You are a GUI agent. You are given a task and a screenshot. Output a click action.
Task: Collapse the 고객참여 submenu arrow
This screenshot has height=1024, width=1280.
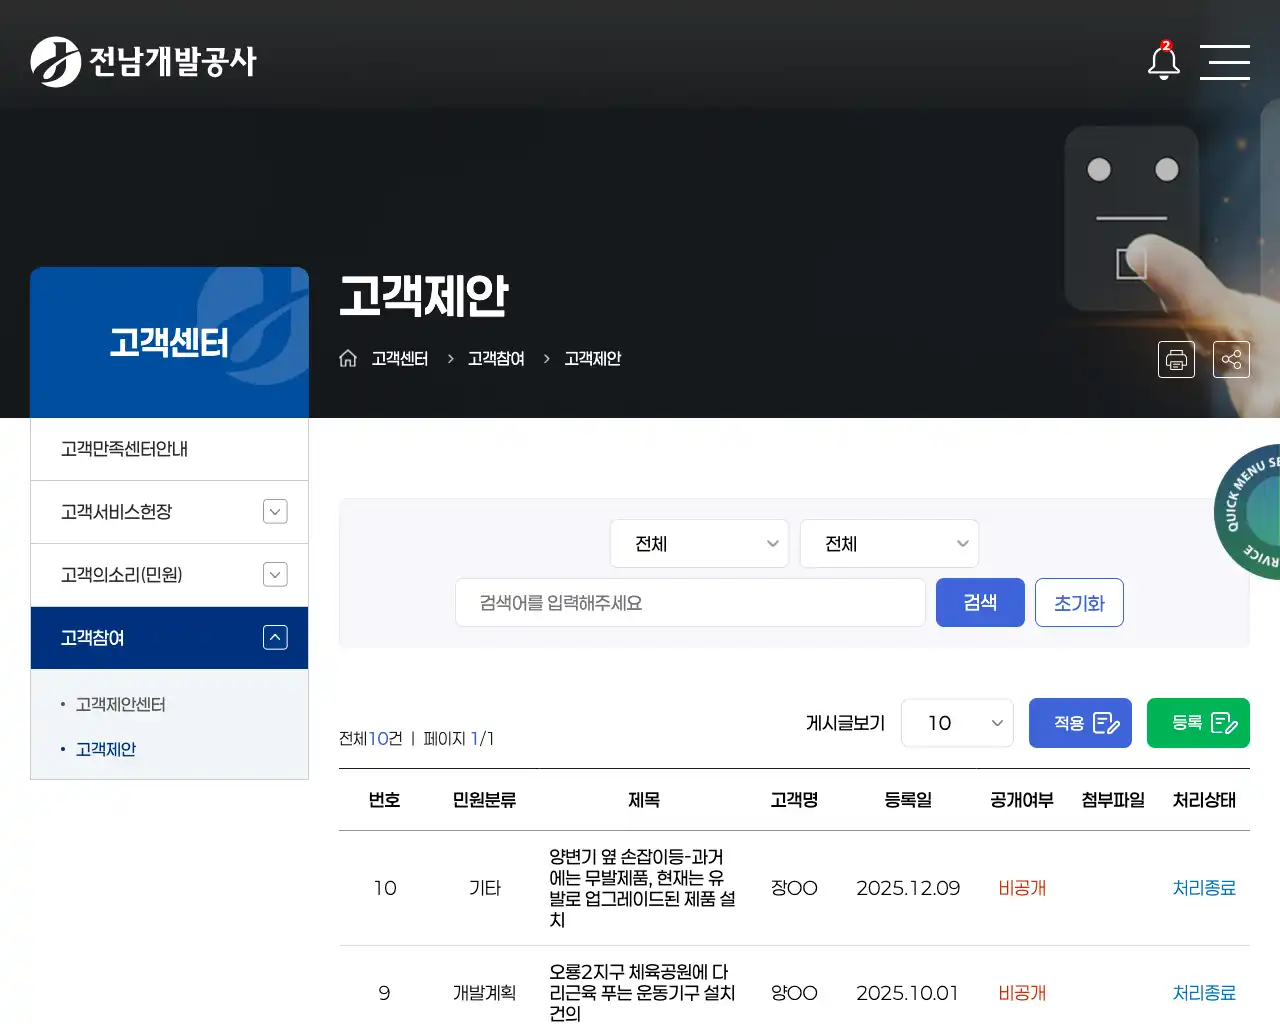pos(275,637)
